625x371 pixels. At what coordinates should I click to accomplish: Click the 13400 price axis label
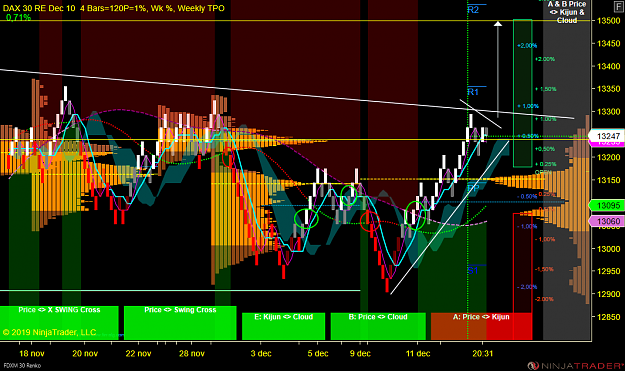(609, 66)
